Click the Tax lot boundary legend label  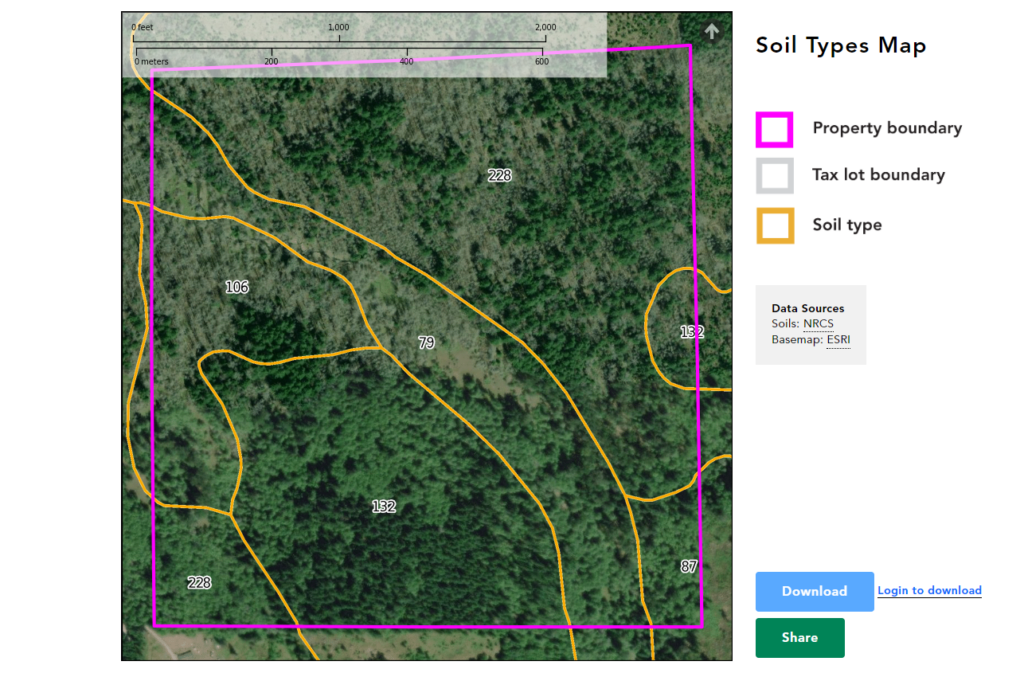pos(878,175)
